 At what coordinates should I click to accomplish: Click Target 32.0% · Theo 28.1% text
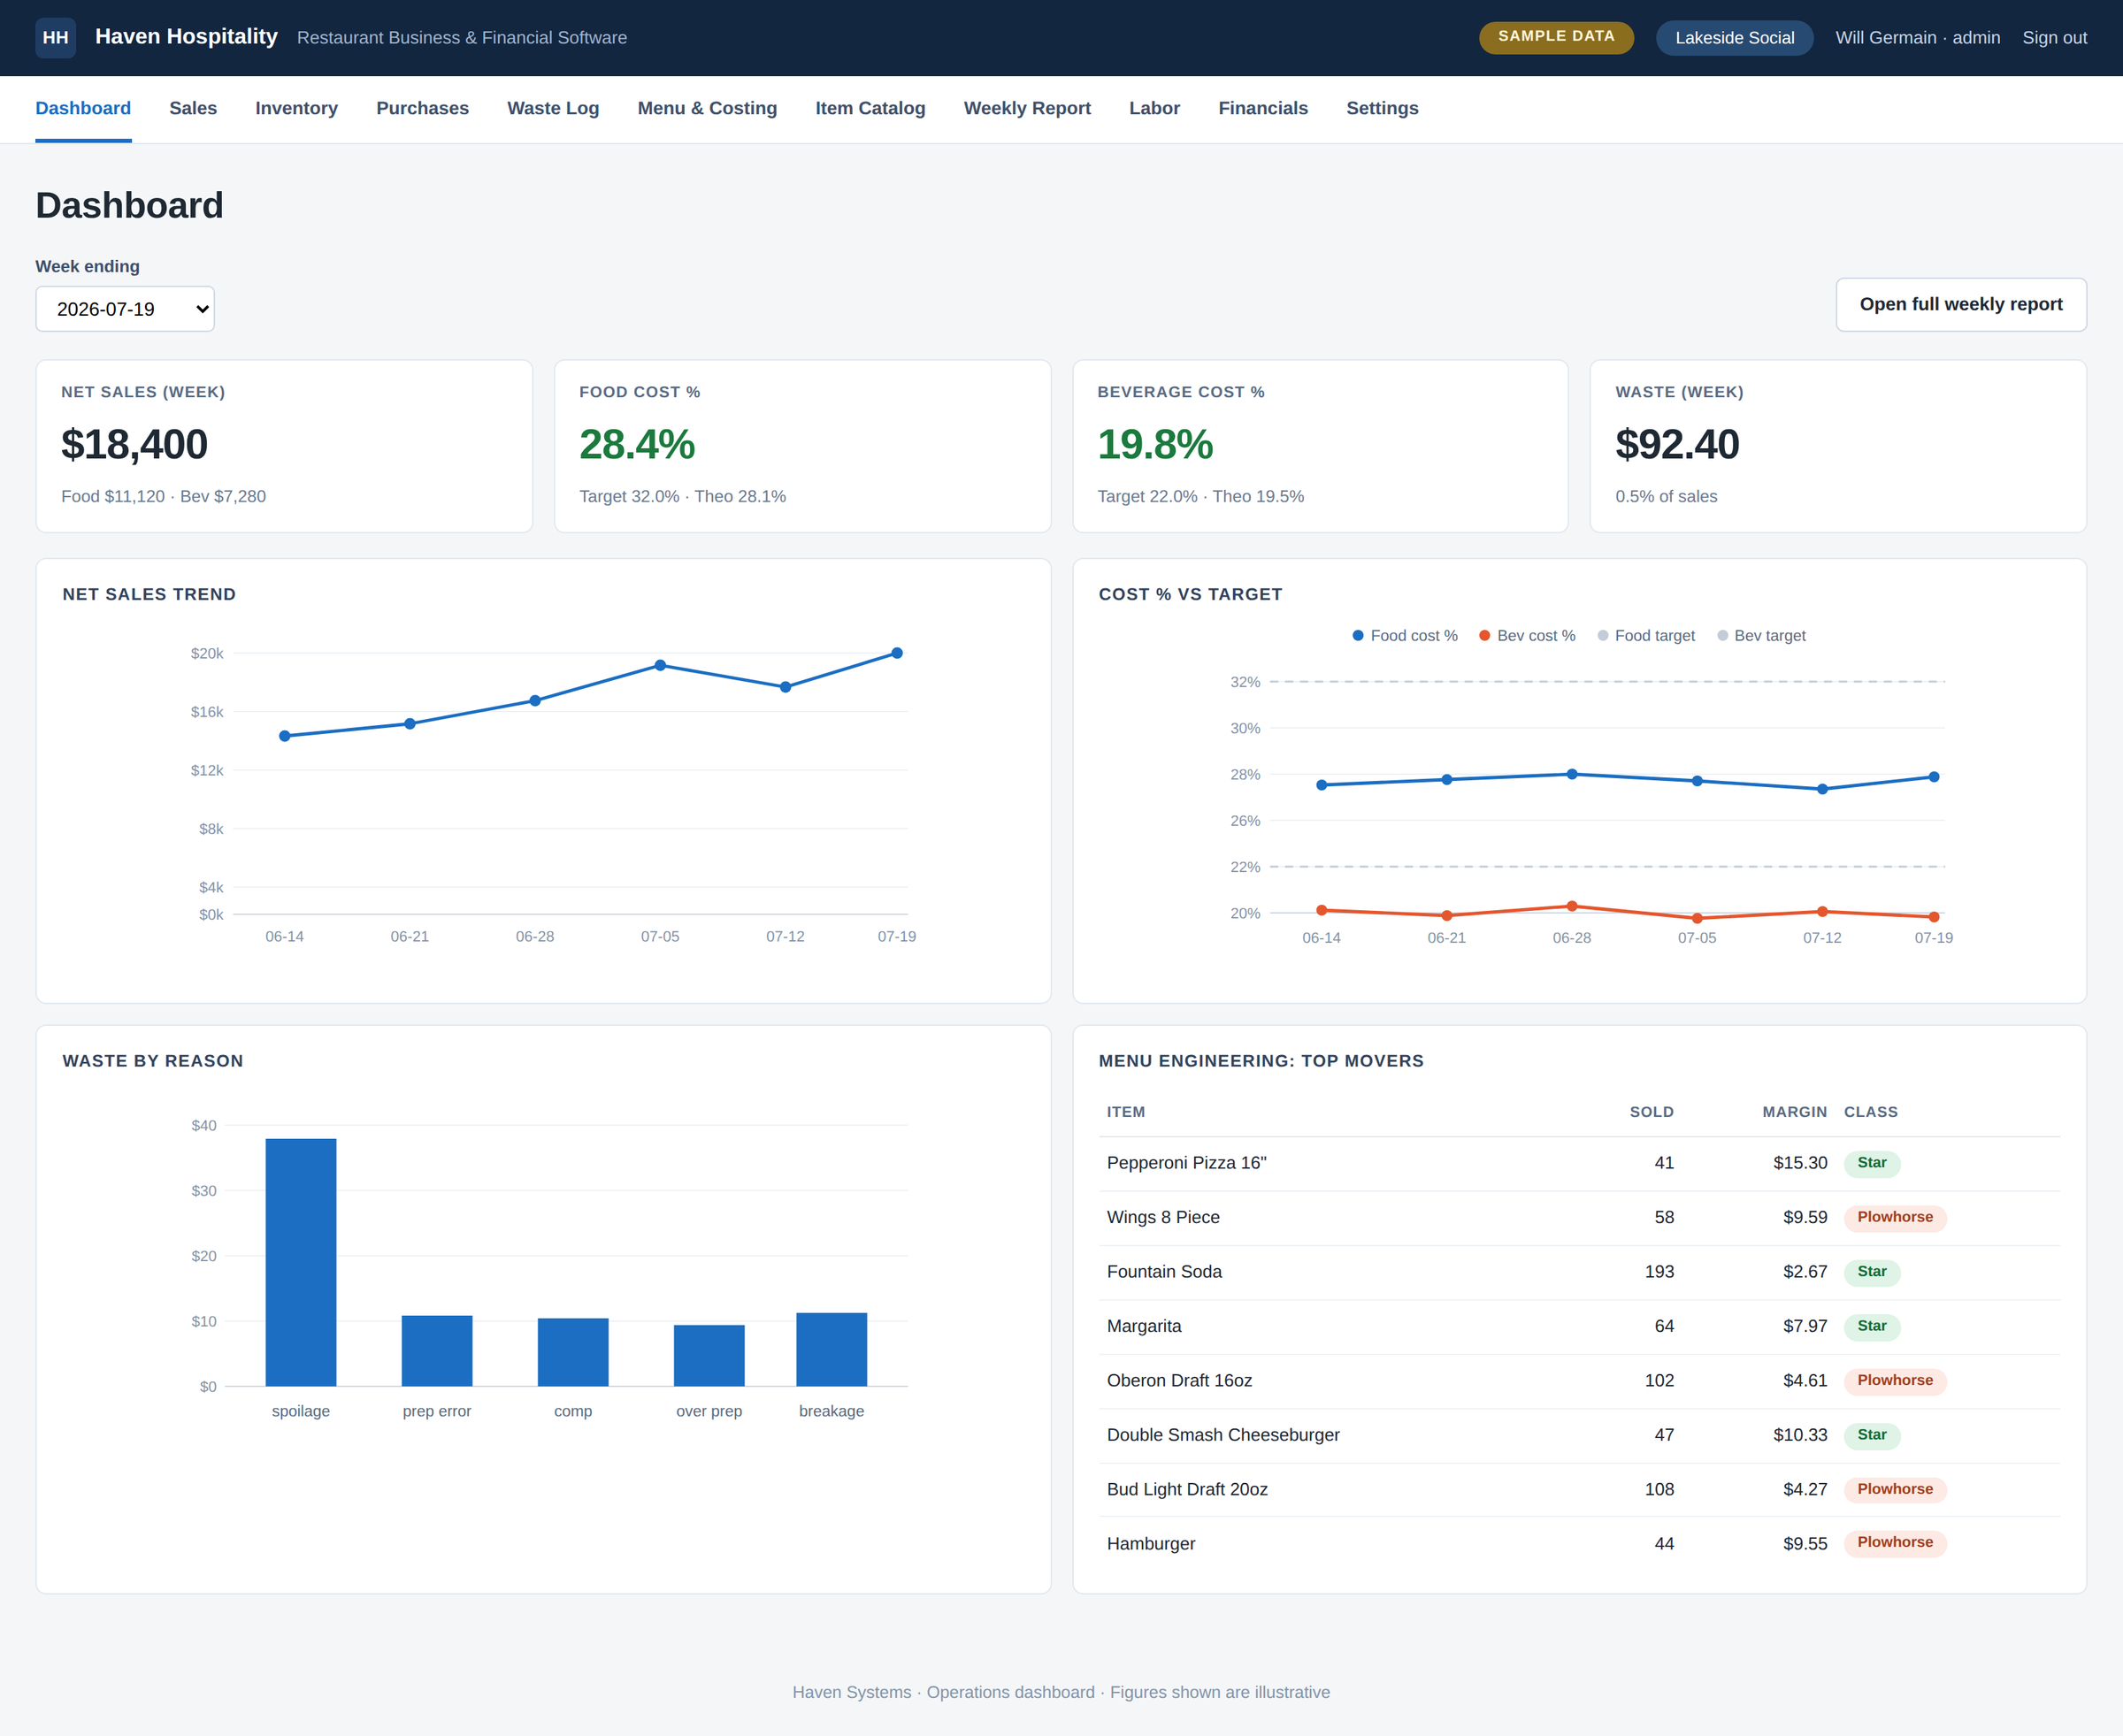[682, 496]
